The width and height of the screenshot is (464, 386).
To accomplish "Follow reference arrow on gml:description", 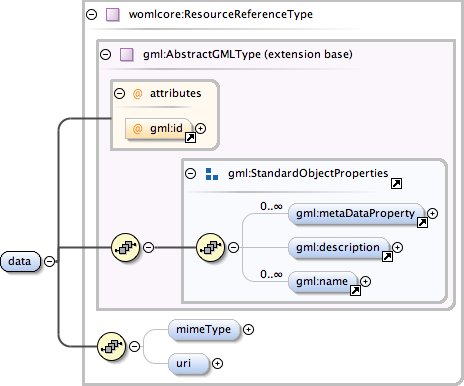I will click(387, 256).
